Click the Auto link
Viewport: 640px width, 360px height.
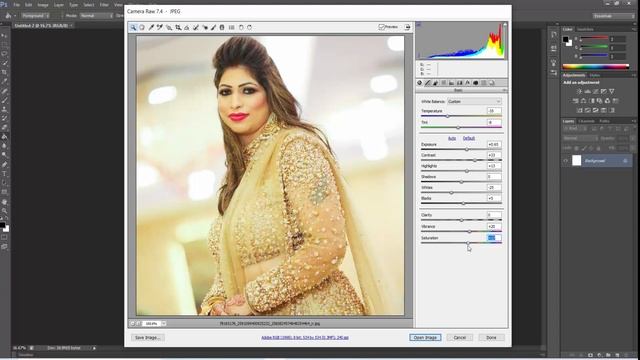coord(452,138)
